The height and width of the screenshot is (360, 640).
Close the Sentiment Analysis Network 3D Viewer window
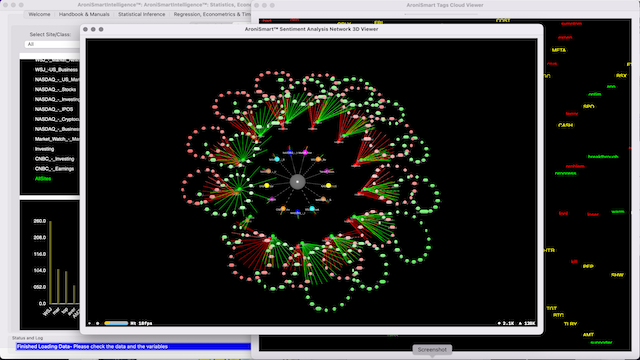[85, 29]
